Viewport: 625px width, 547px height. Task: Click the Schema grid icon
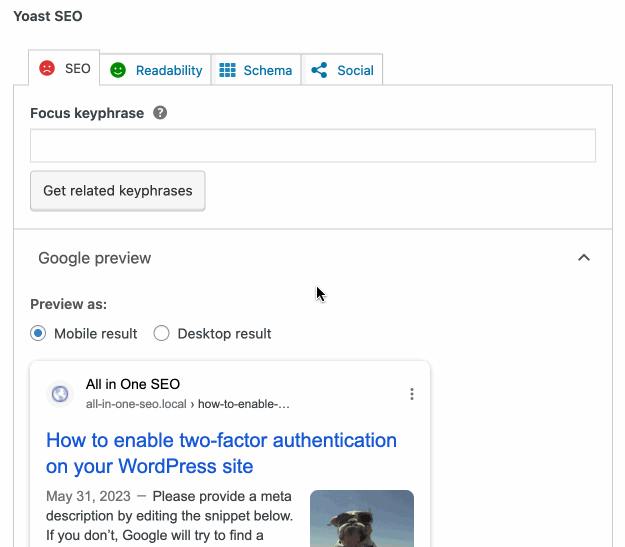click(x=227, y=70)
